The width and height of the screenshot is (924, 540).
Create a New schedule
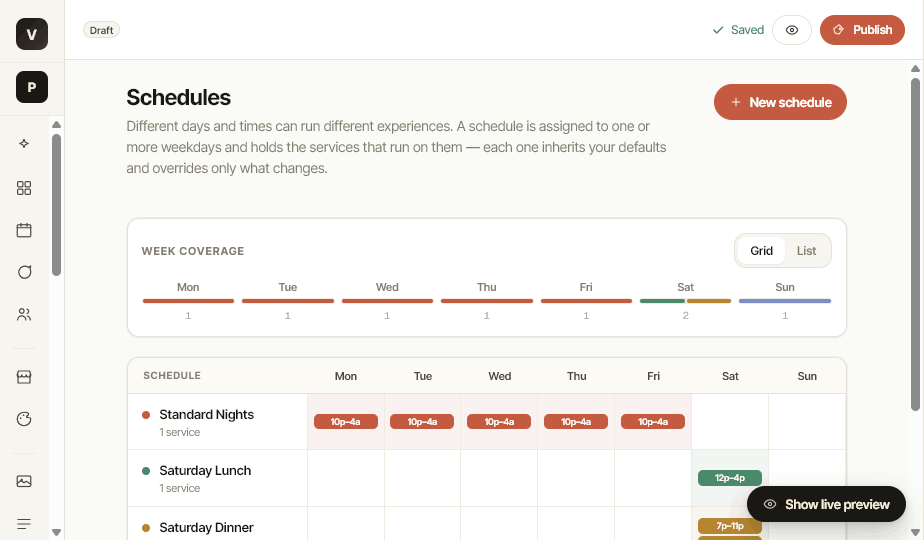(780, 102)
